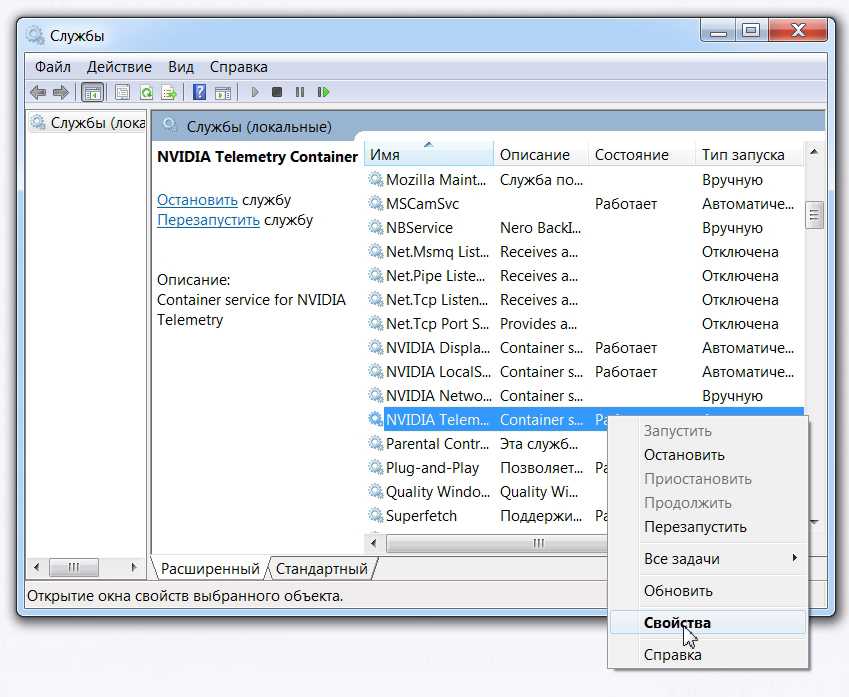Click the Back arrow in the toolbar
The width and height of the screenshot is (849, 697).
pos(38,93)
